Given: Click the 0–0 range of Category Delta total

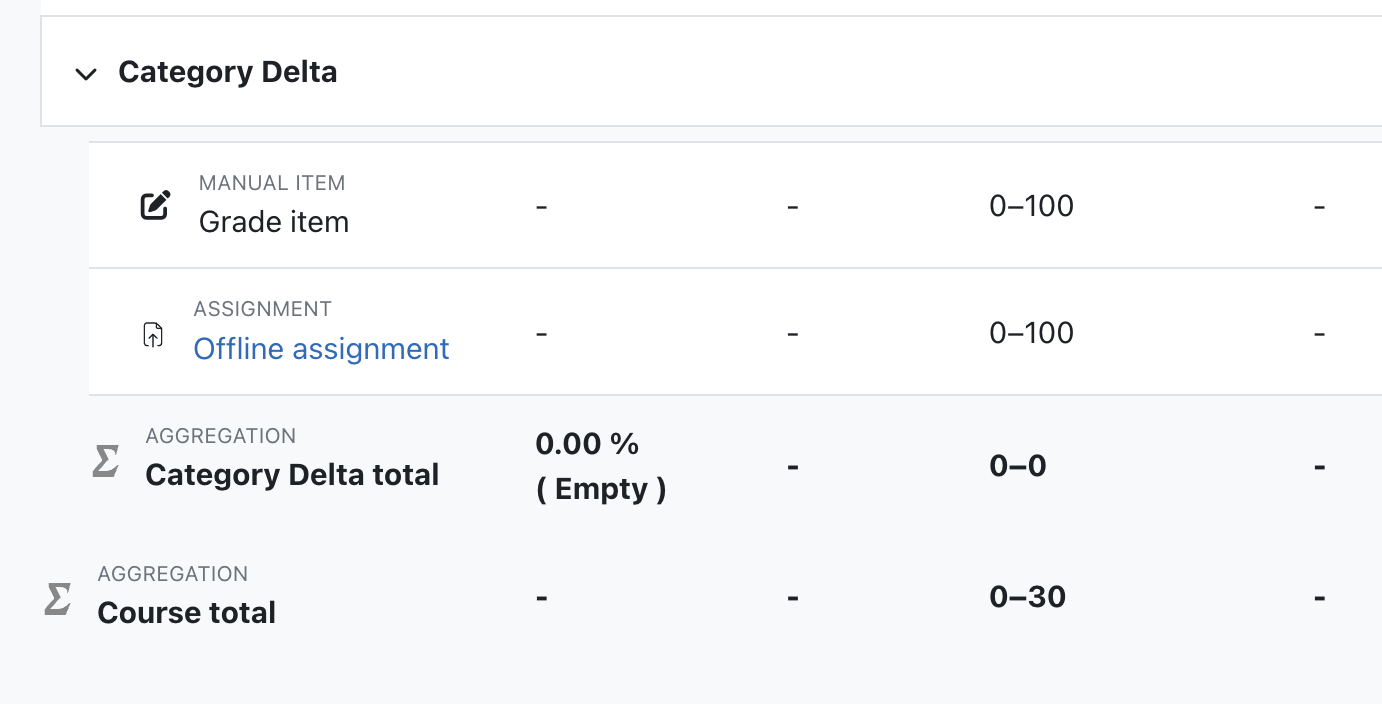Looking at the screenshot, I should tap(1018, 466).
